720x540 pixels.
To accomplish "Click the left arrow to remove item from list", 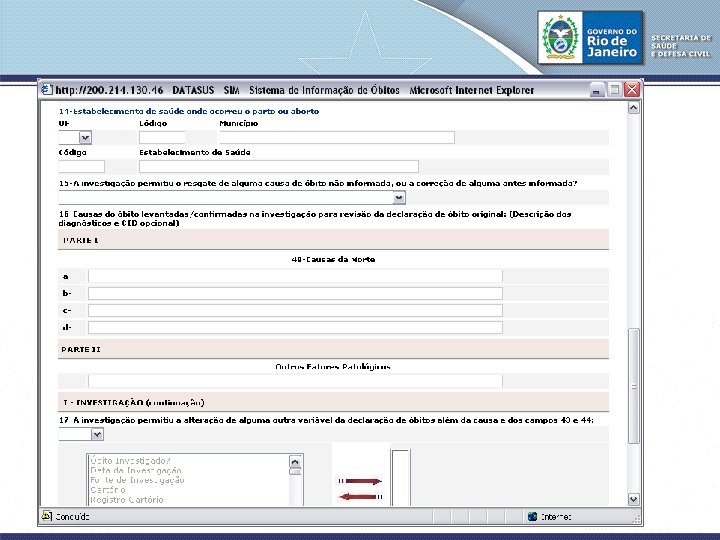I will pos(360,496).
